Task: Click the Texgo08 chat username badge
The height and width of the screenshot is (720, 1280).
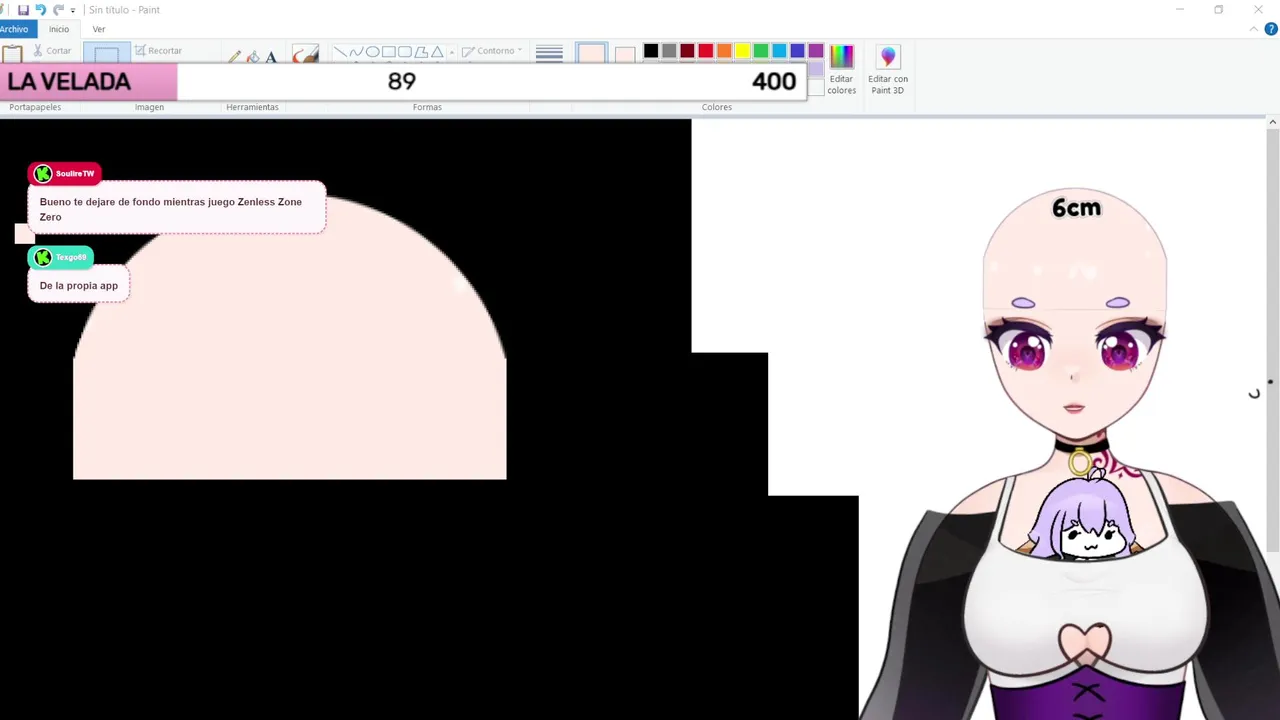Action: pos(61,257)
